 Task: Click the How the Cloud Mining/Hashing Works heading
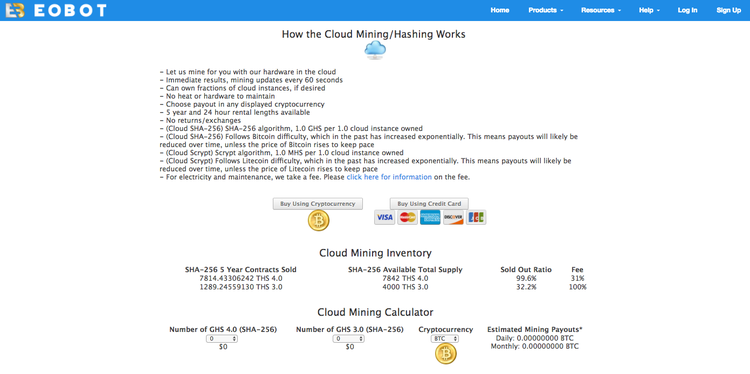point(374,34)
